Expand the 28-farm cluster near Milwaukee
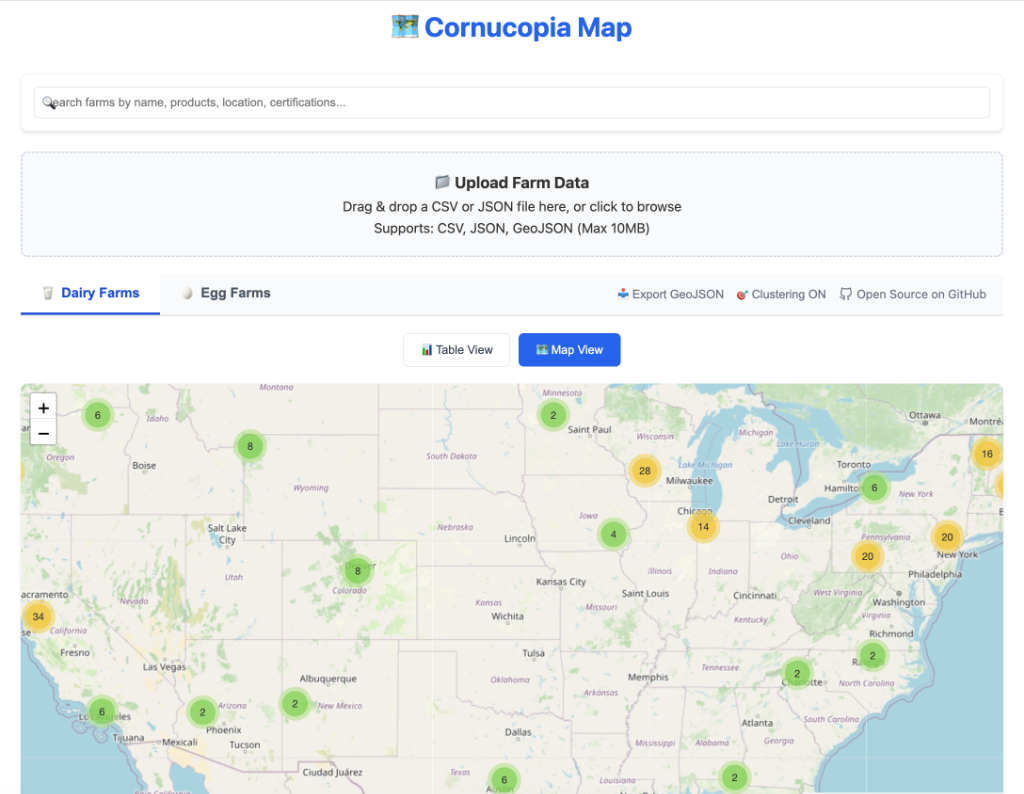The image size is (1024, 794). 644,470
